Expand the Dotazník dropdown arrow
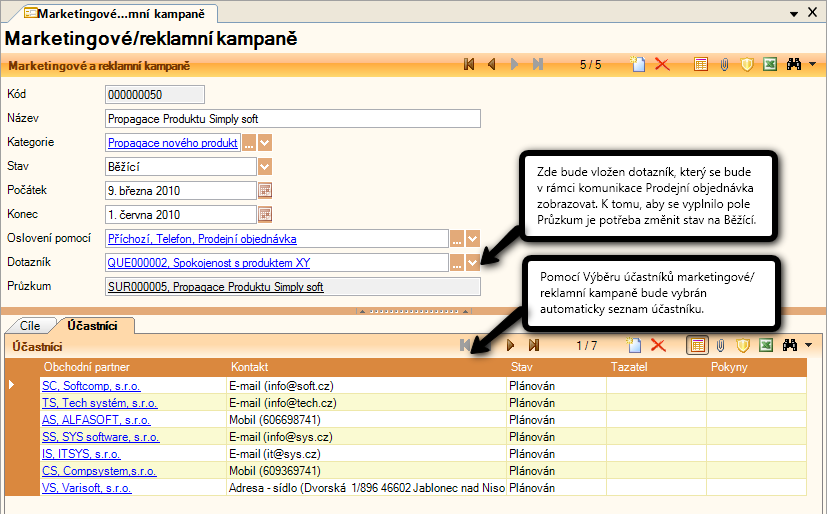Screen dimensions: 827x514 coord(473,263)
